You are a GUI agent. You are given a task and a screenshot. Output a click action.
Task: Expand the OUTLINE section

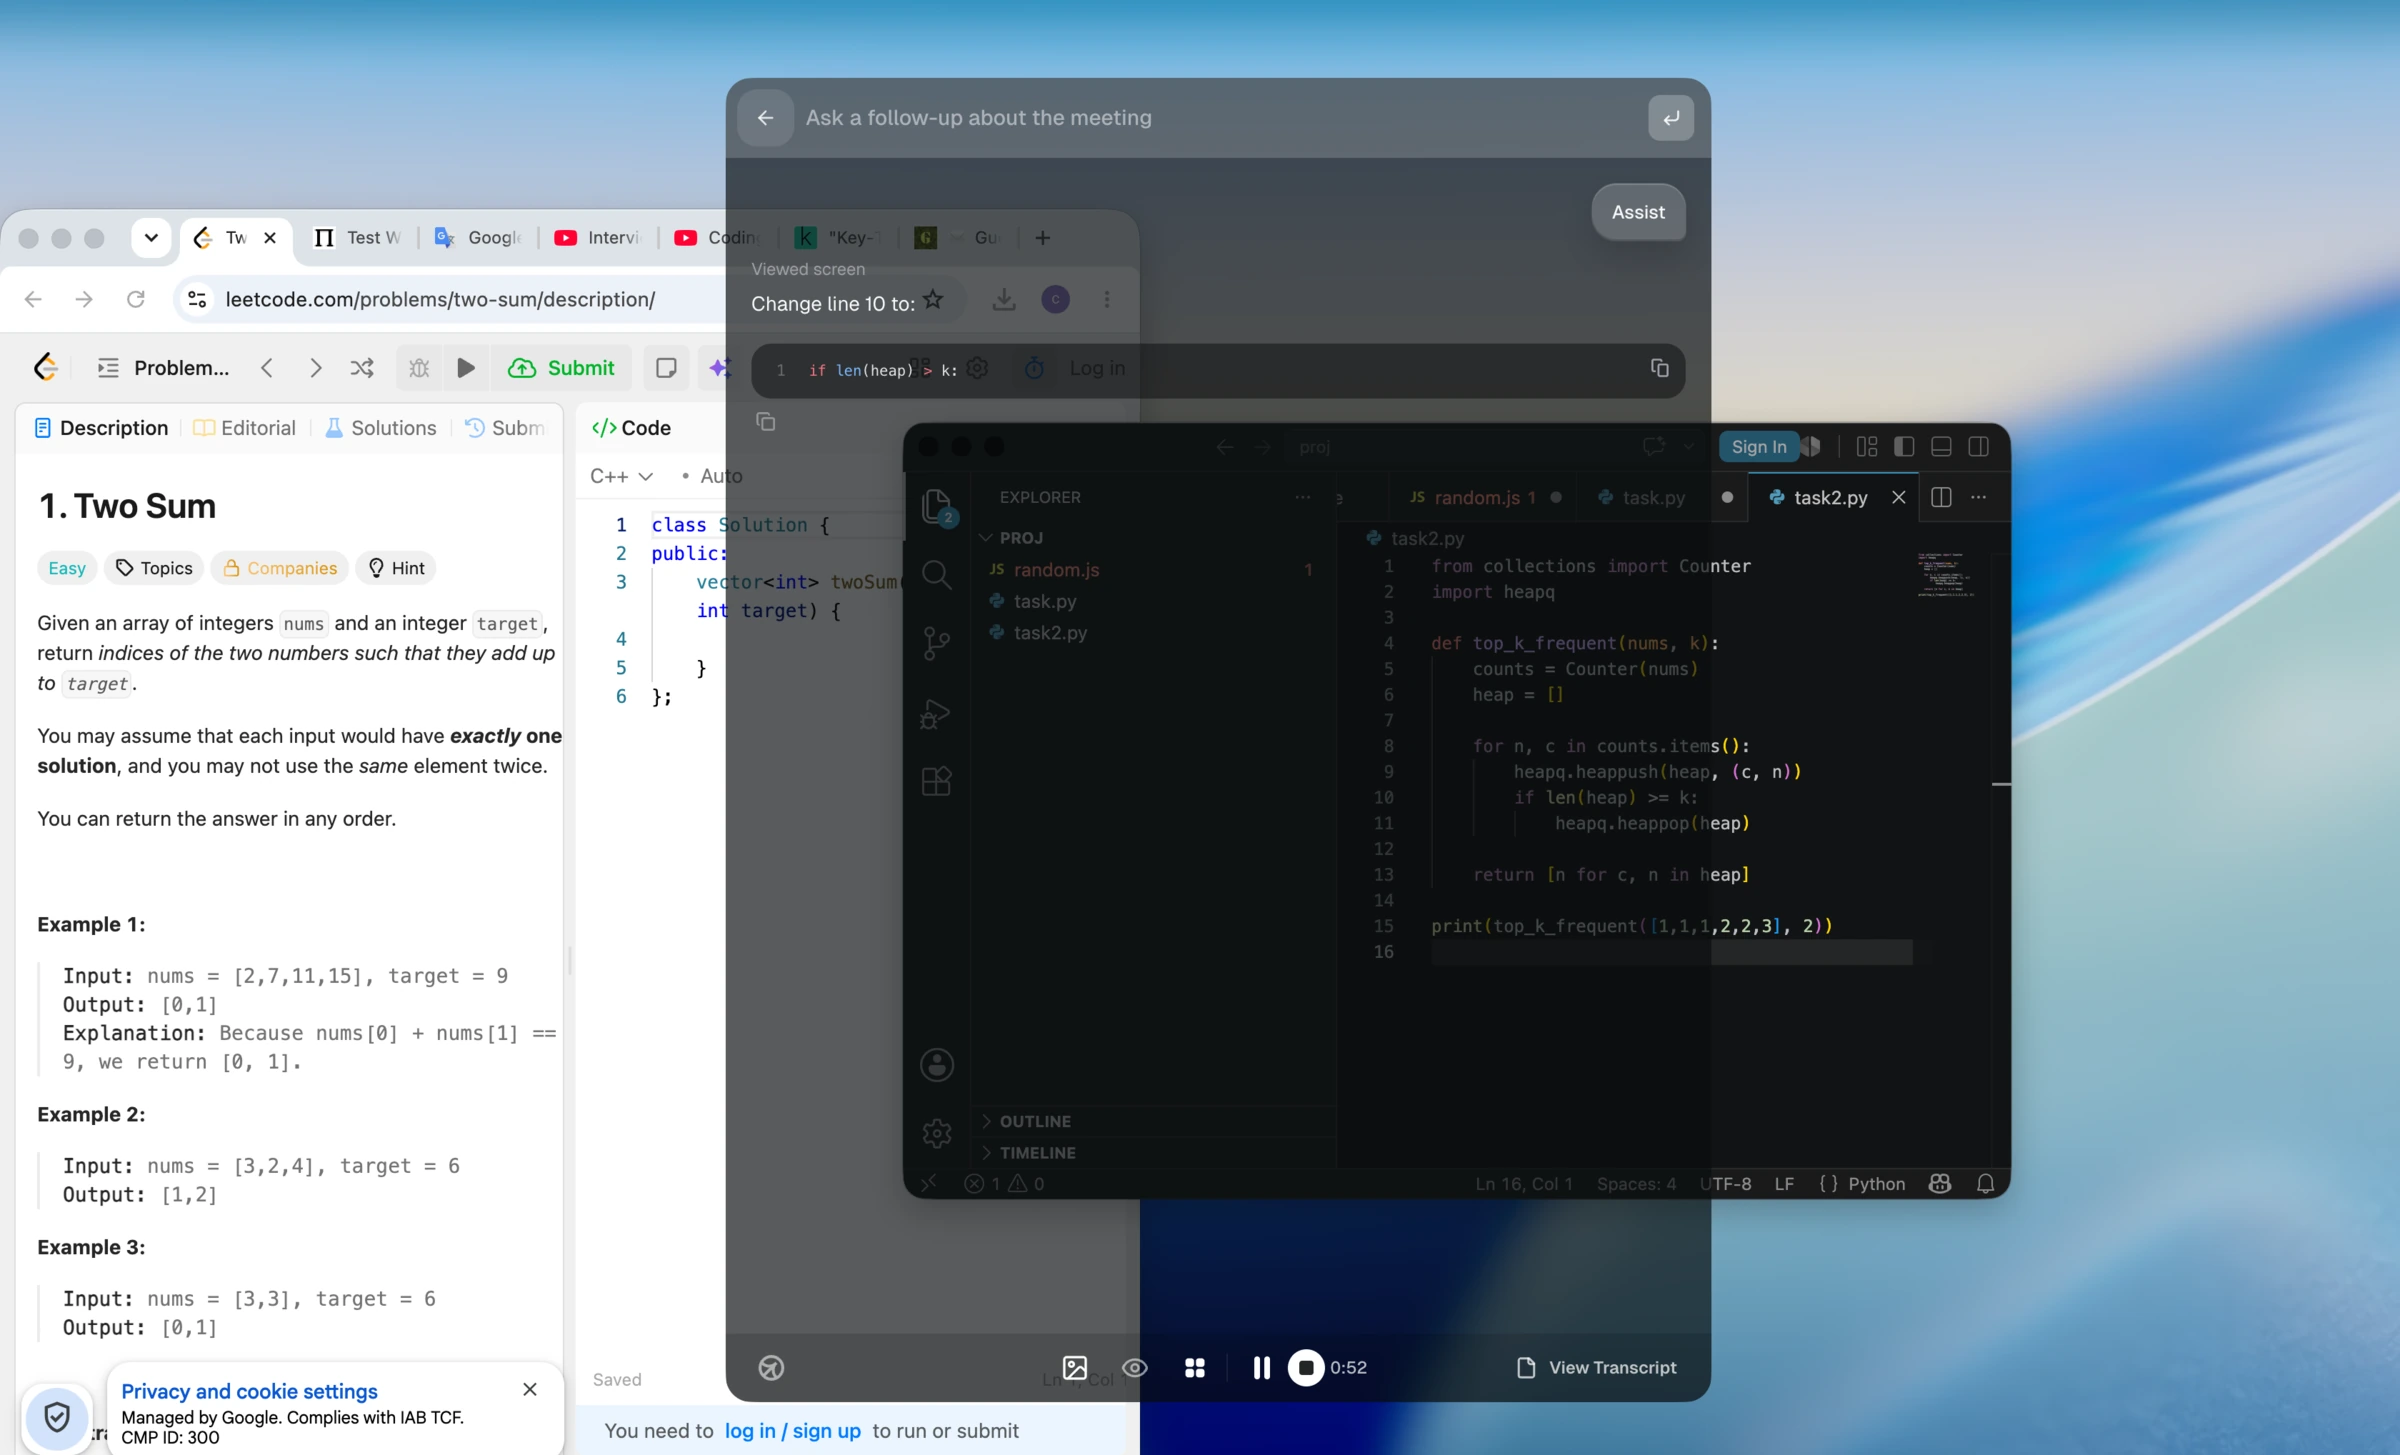[x=1034, y=1121]
